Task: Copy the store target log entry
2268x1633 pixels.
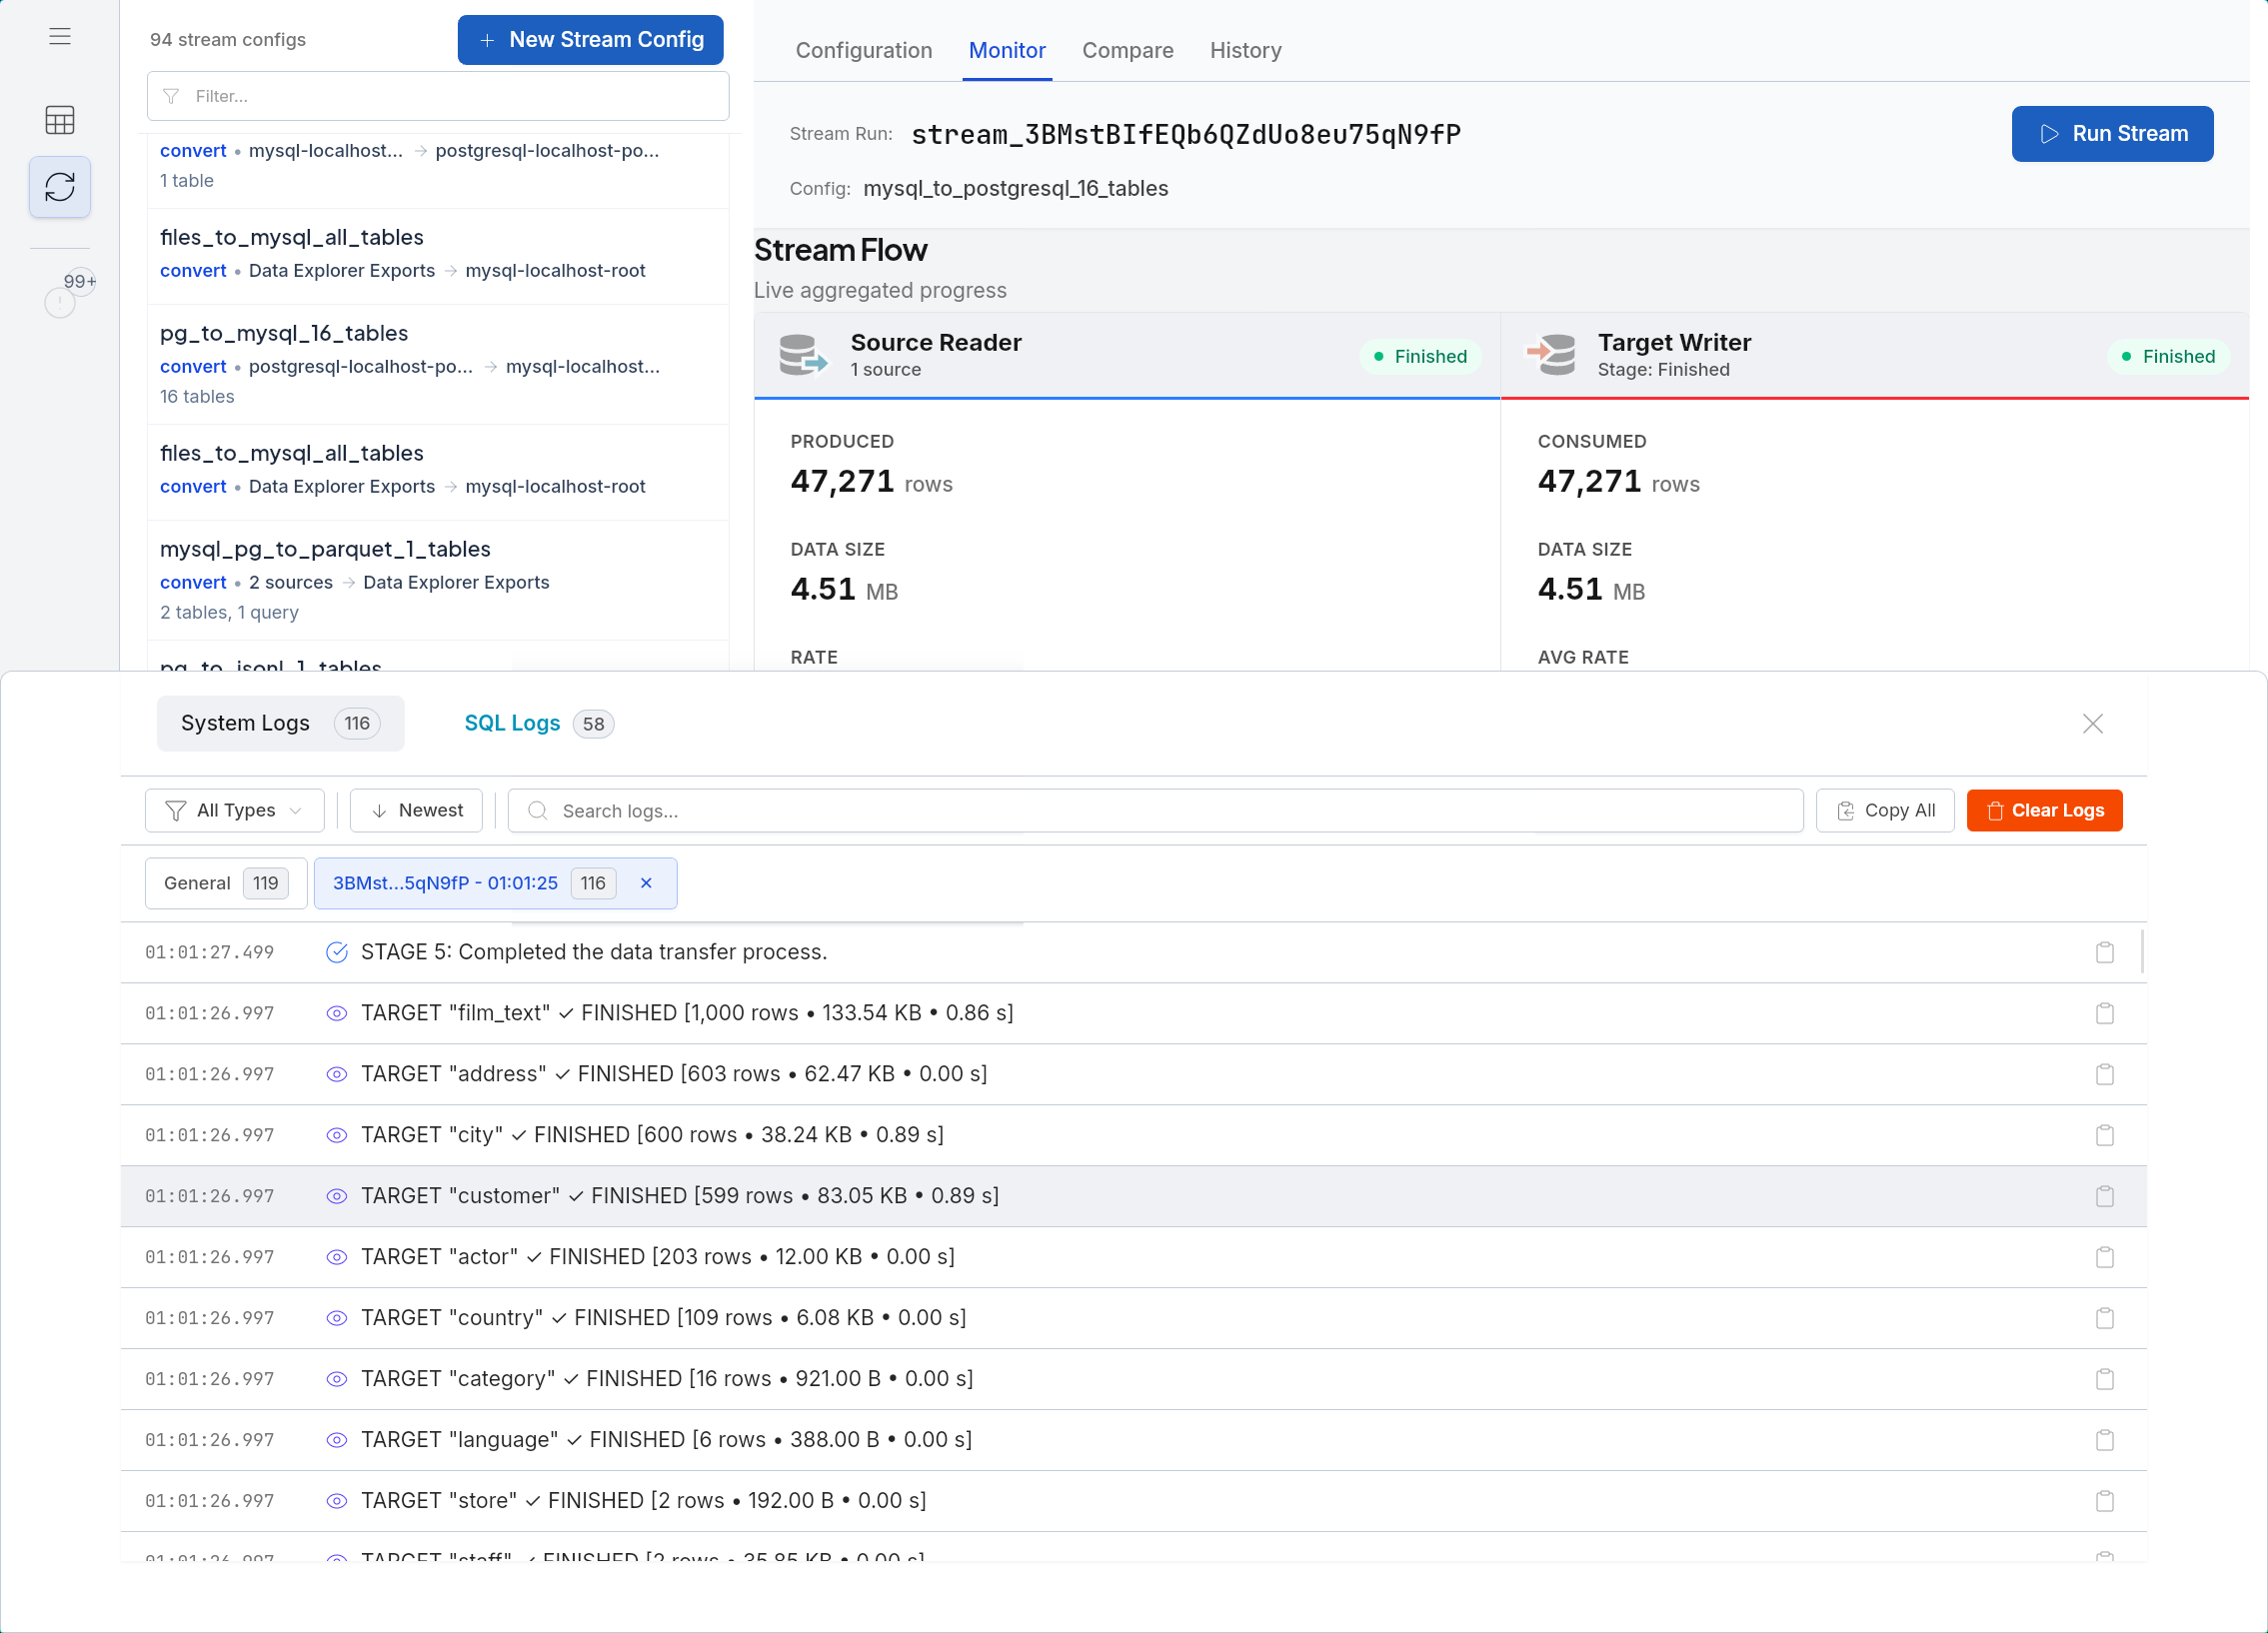Action: [x=2105, y=1501]
